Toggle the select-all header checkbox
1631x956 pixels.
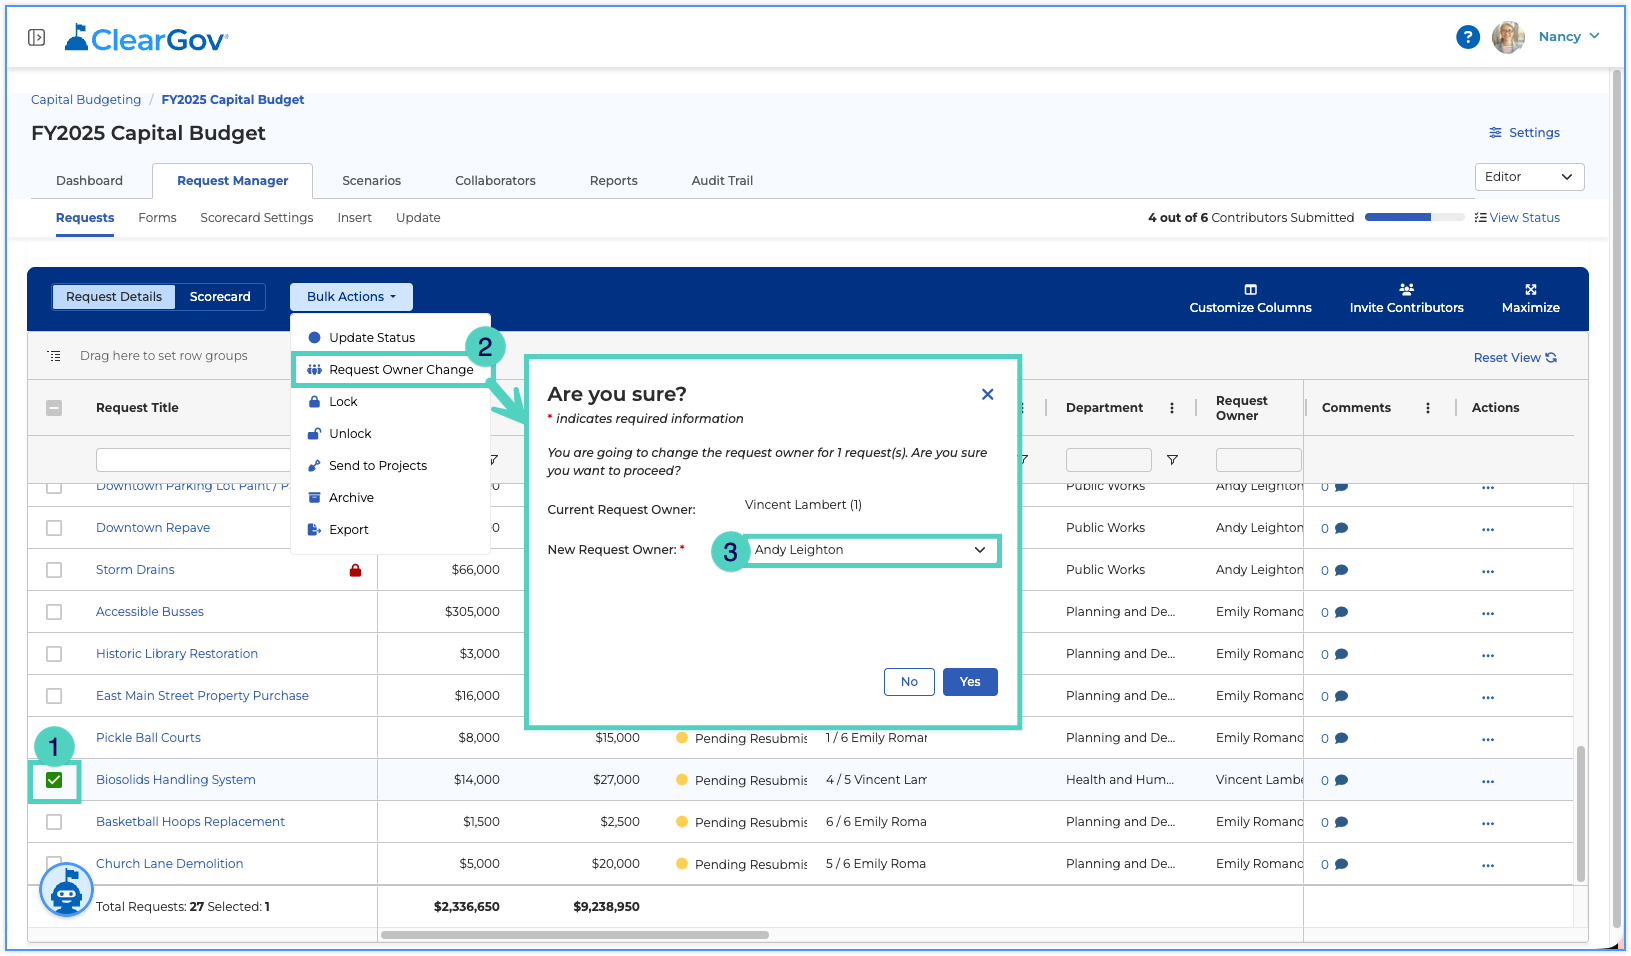point(54,408)
